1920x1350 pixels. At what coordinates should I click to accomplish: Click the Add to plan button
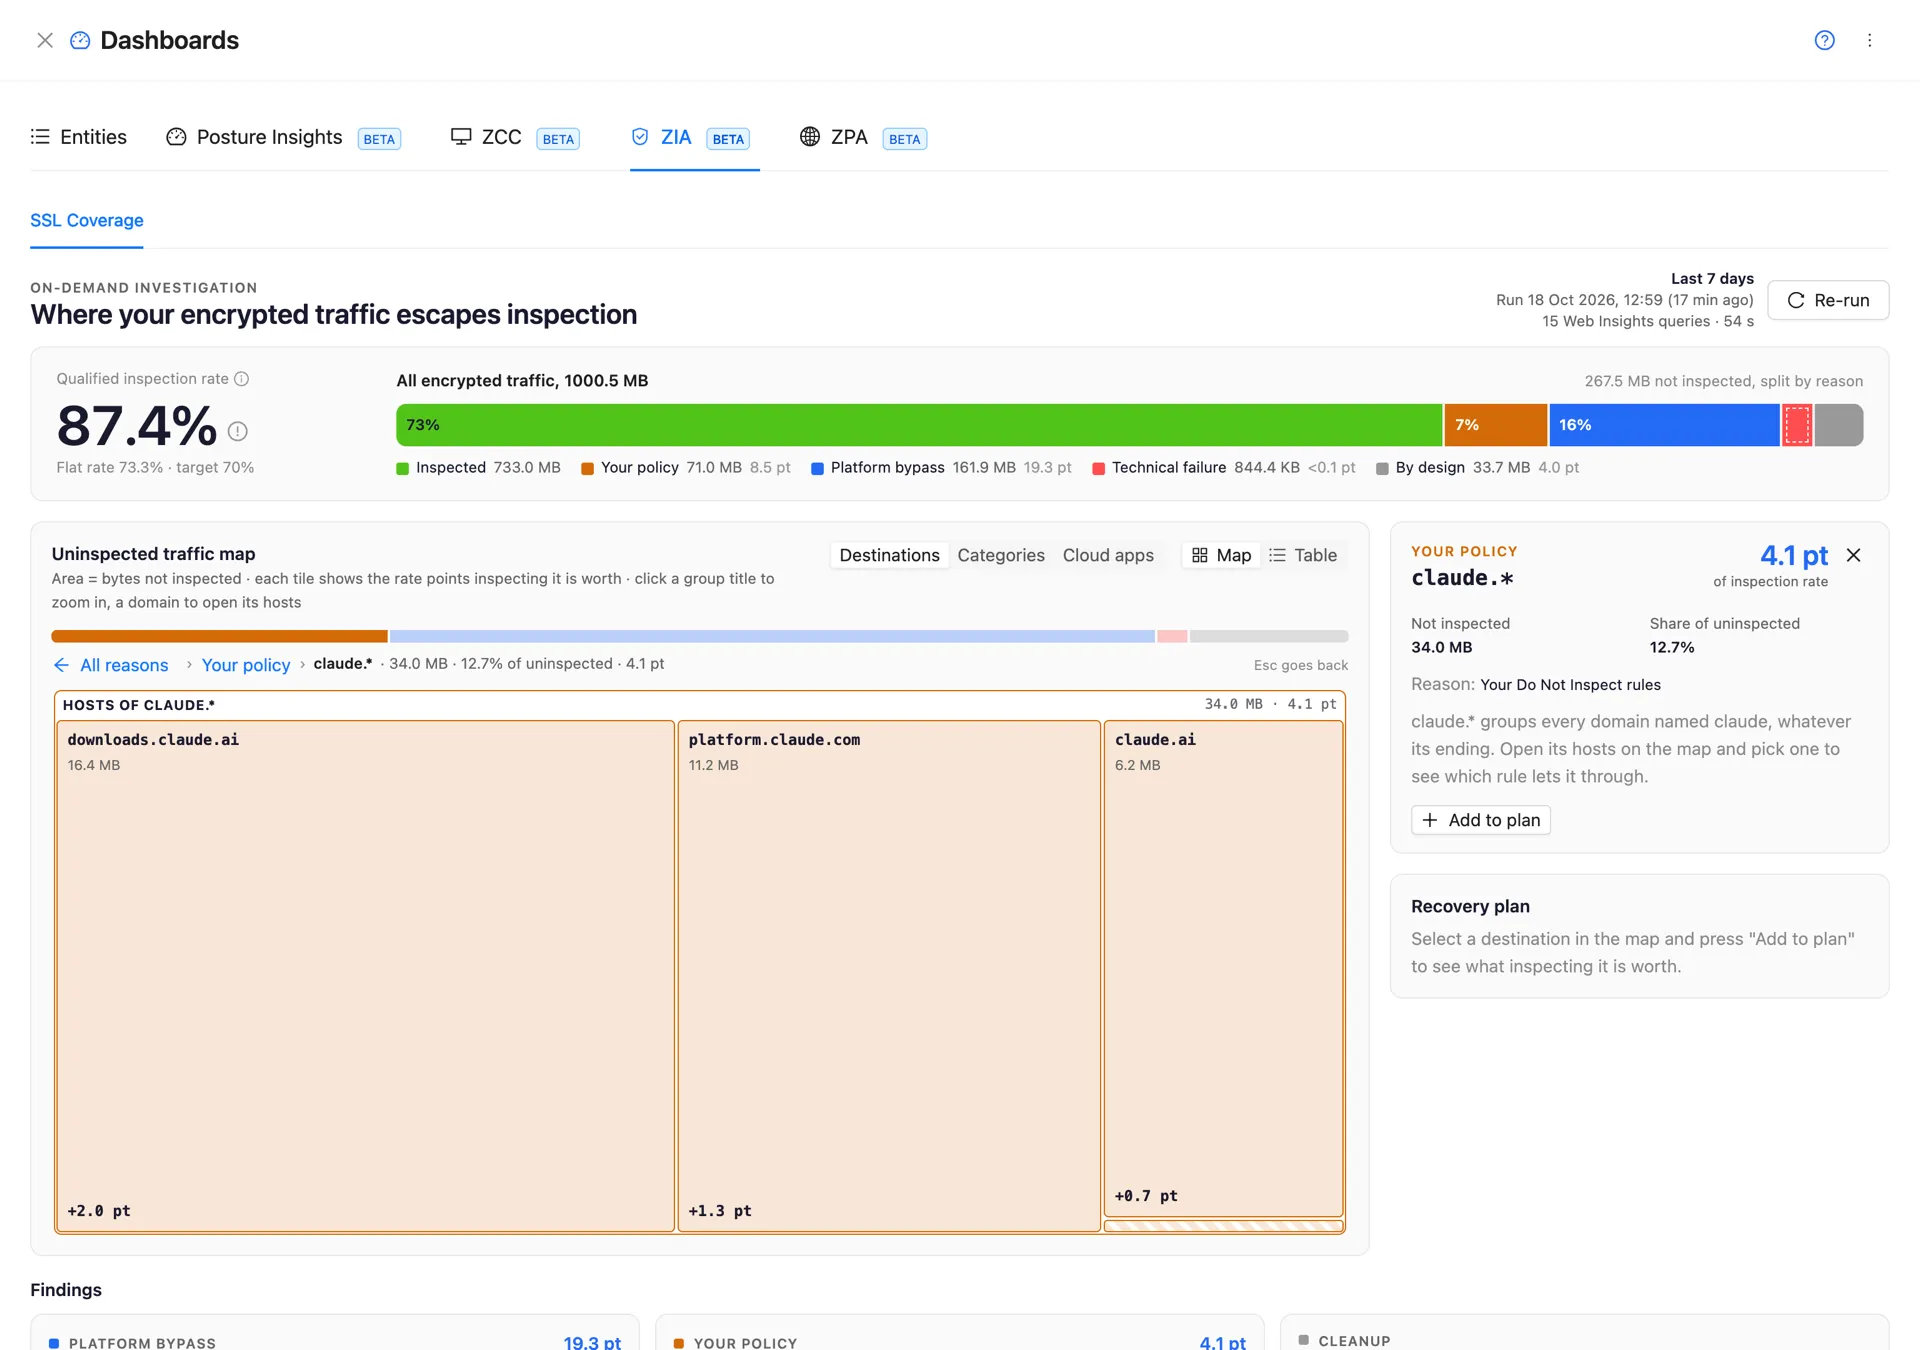(1481, 820)
